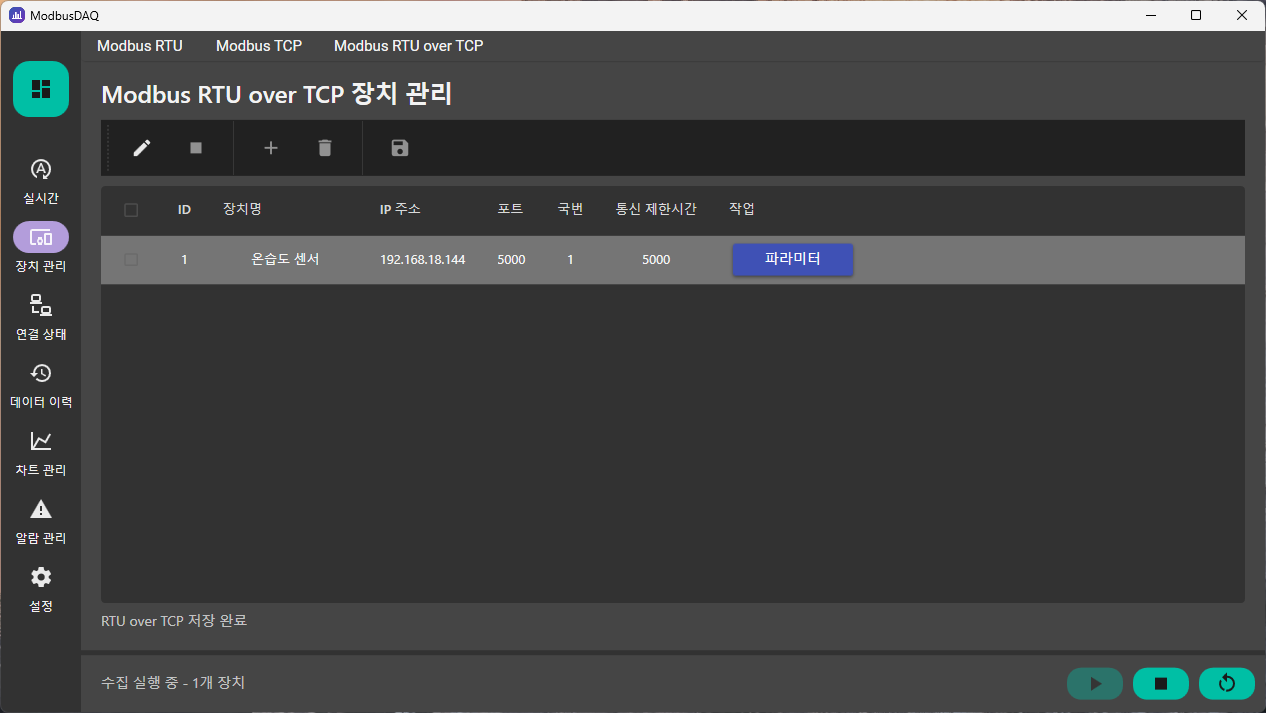Click the 통신 제한시간 column header

pyautogui.click(x=656, y=209)
